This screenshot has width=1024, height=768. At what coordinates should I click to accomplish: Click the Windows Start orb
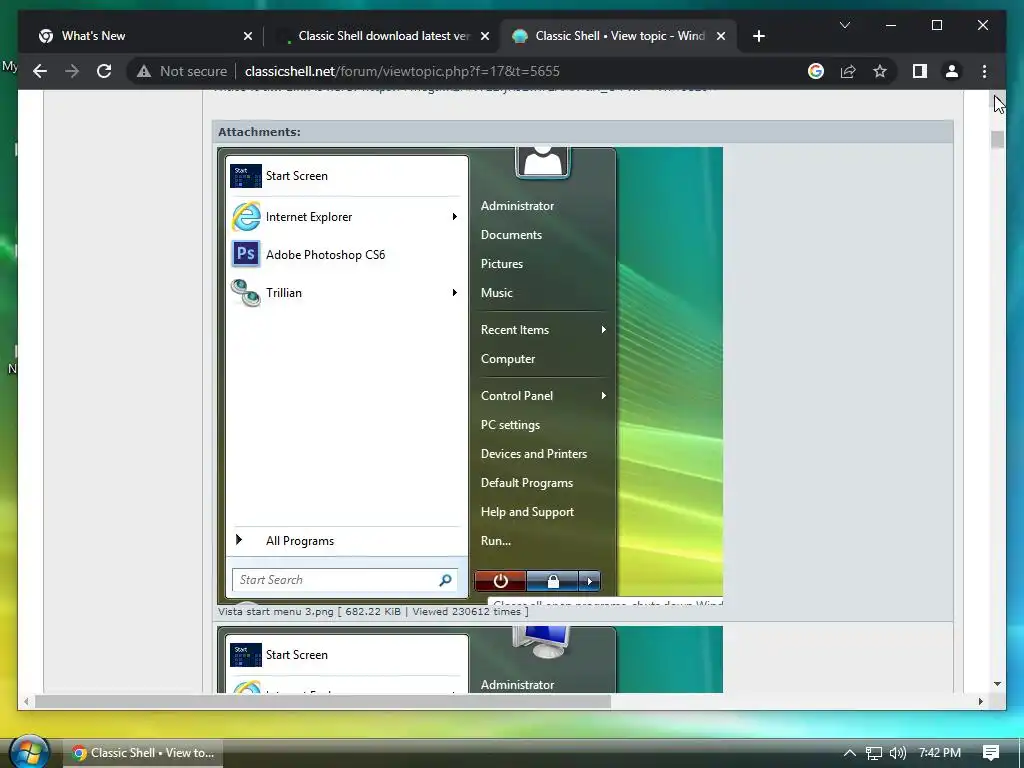(29, 752)
